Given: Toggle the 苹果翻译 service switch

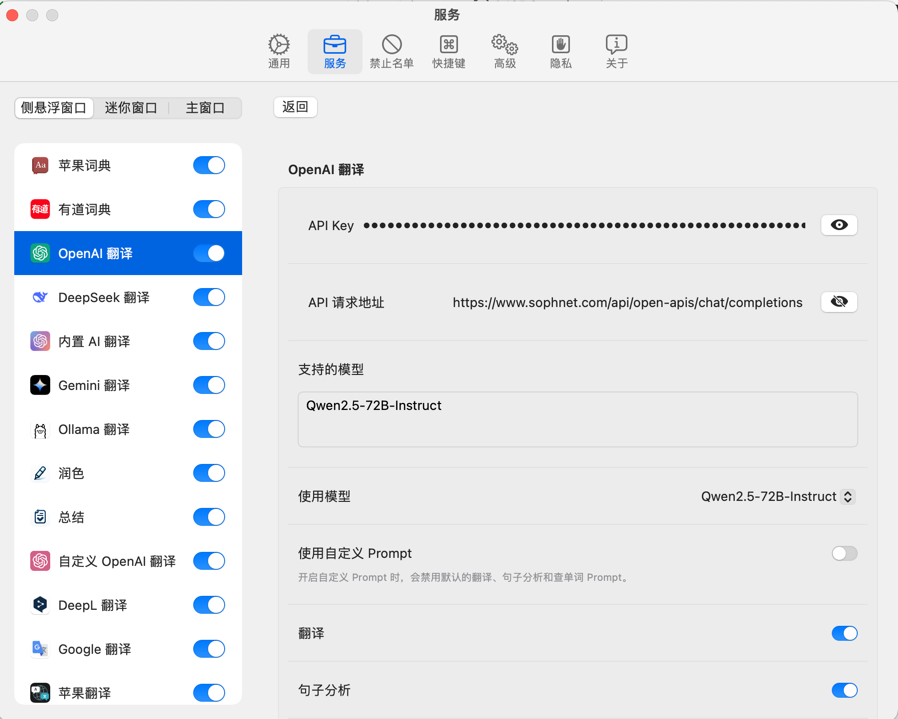Looking at the screenshot, I should (209, 693).
